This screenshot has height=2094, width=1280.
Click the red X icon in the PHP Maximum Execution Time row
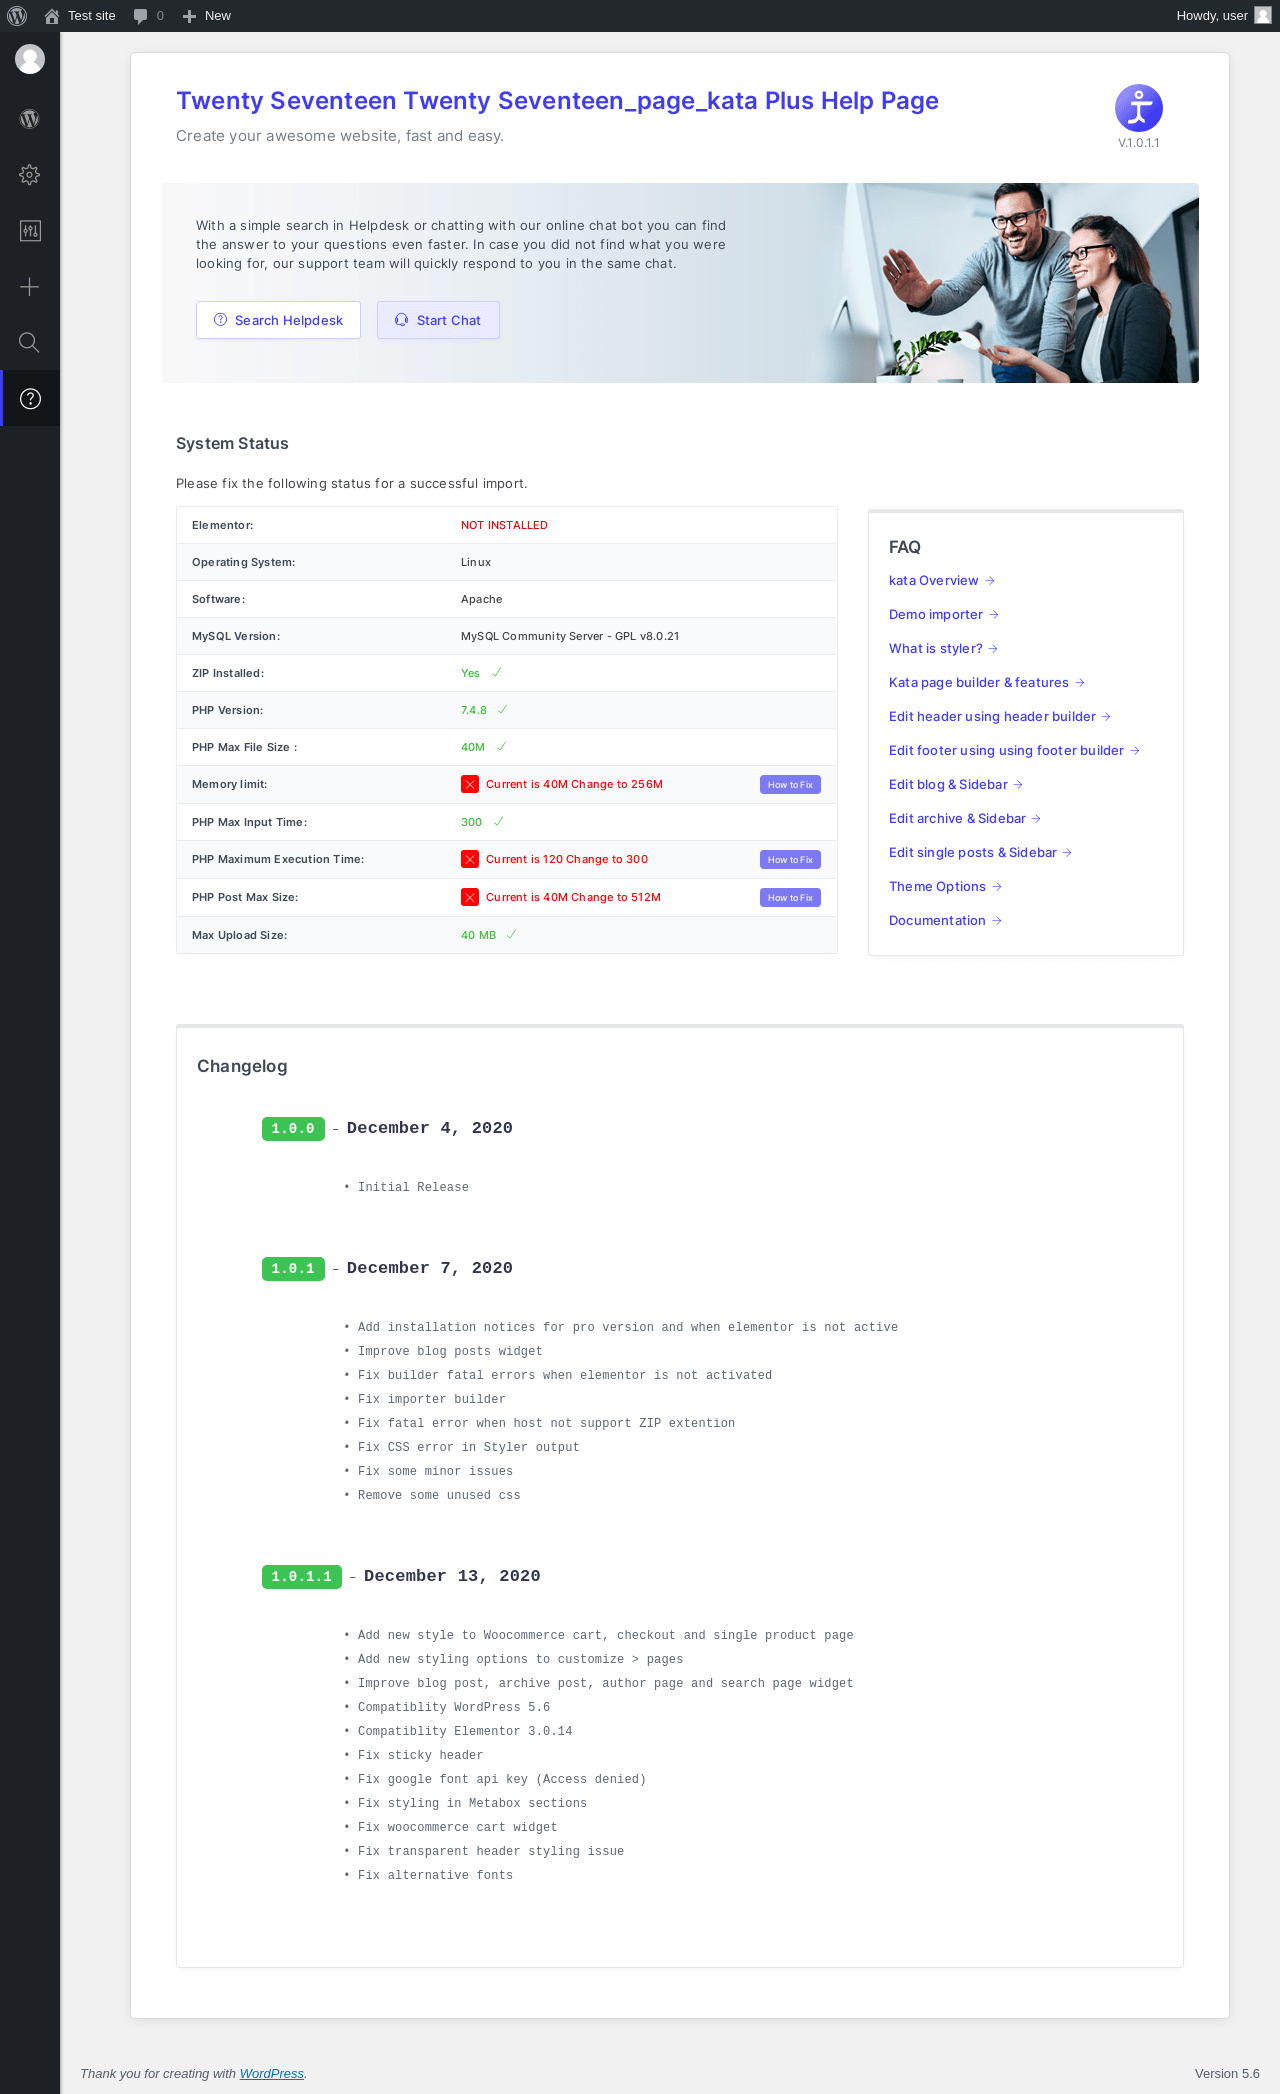[x=470, y=859]
